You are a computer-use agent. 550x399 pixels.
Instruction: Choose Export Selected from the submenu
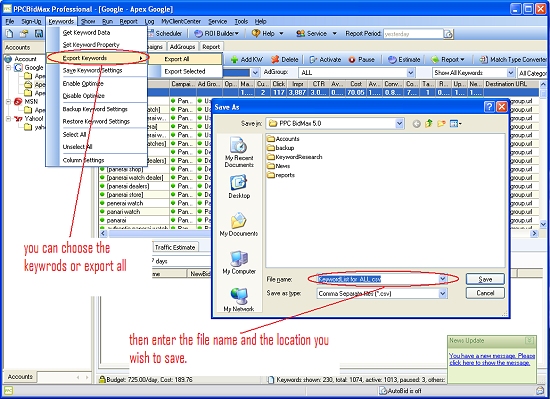[186, 71]
